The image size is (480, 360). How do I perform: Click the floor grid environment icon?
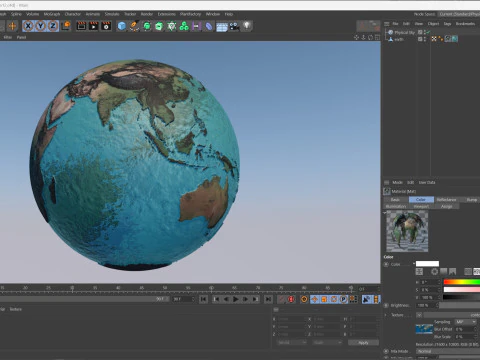(222, 27)
